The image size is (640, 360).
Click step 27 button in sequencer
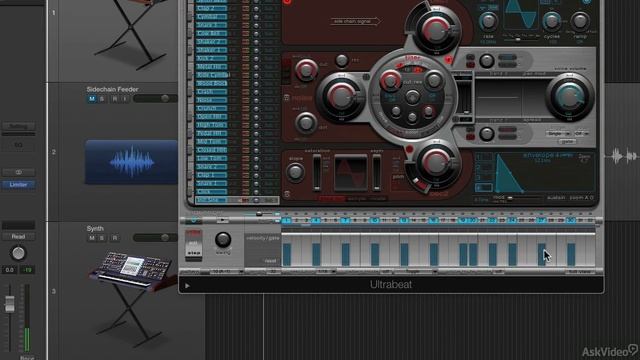coord(542,220)
